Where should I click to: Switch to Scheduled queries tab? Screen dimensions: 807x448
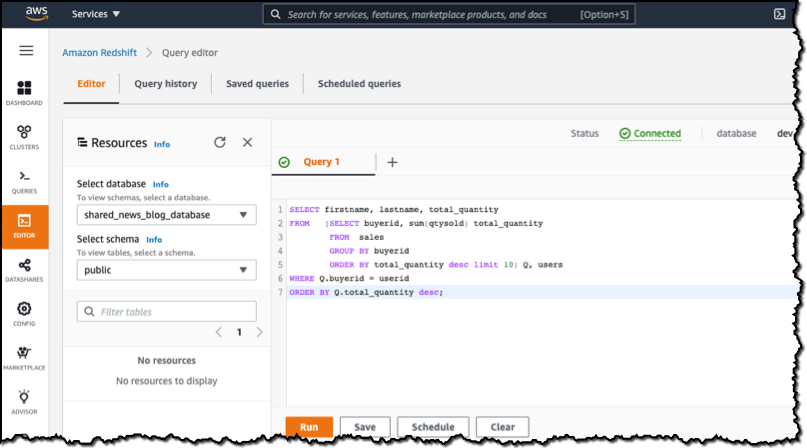point(359,83)
